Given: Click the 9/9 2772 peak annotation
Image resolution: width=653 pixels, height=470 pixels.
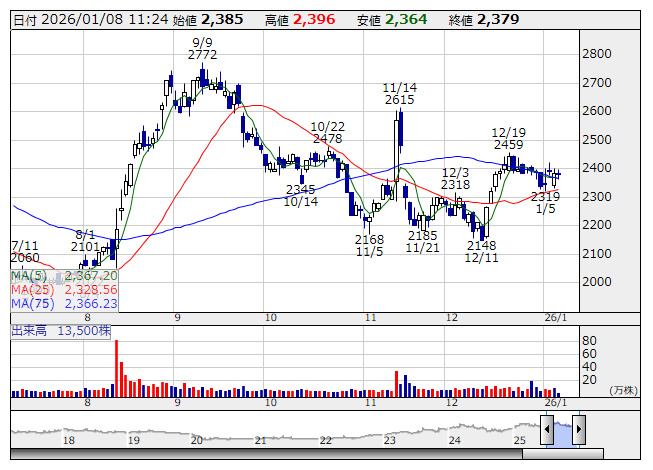Looking at the screenshot, I should [x=202, y=49].
